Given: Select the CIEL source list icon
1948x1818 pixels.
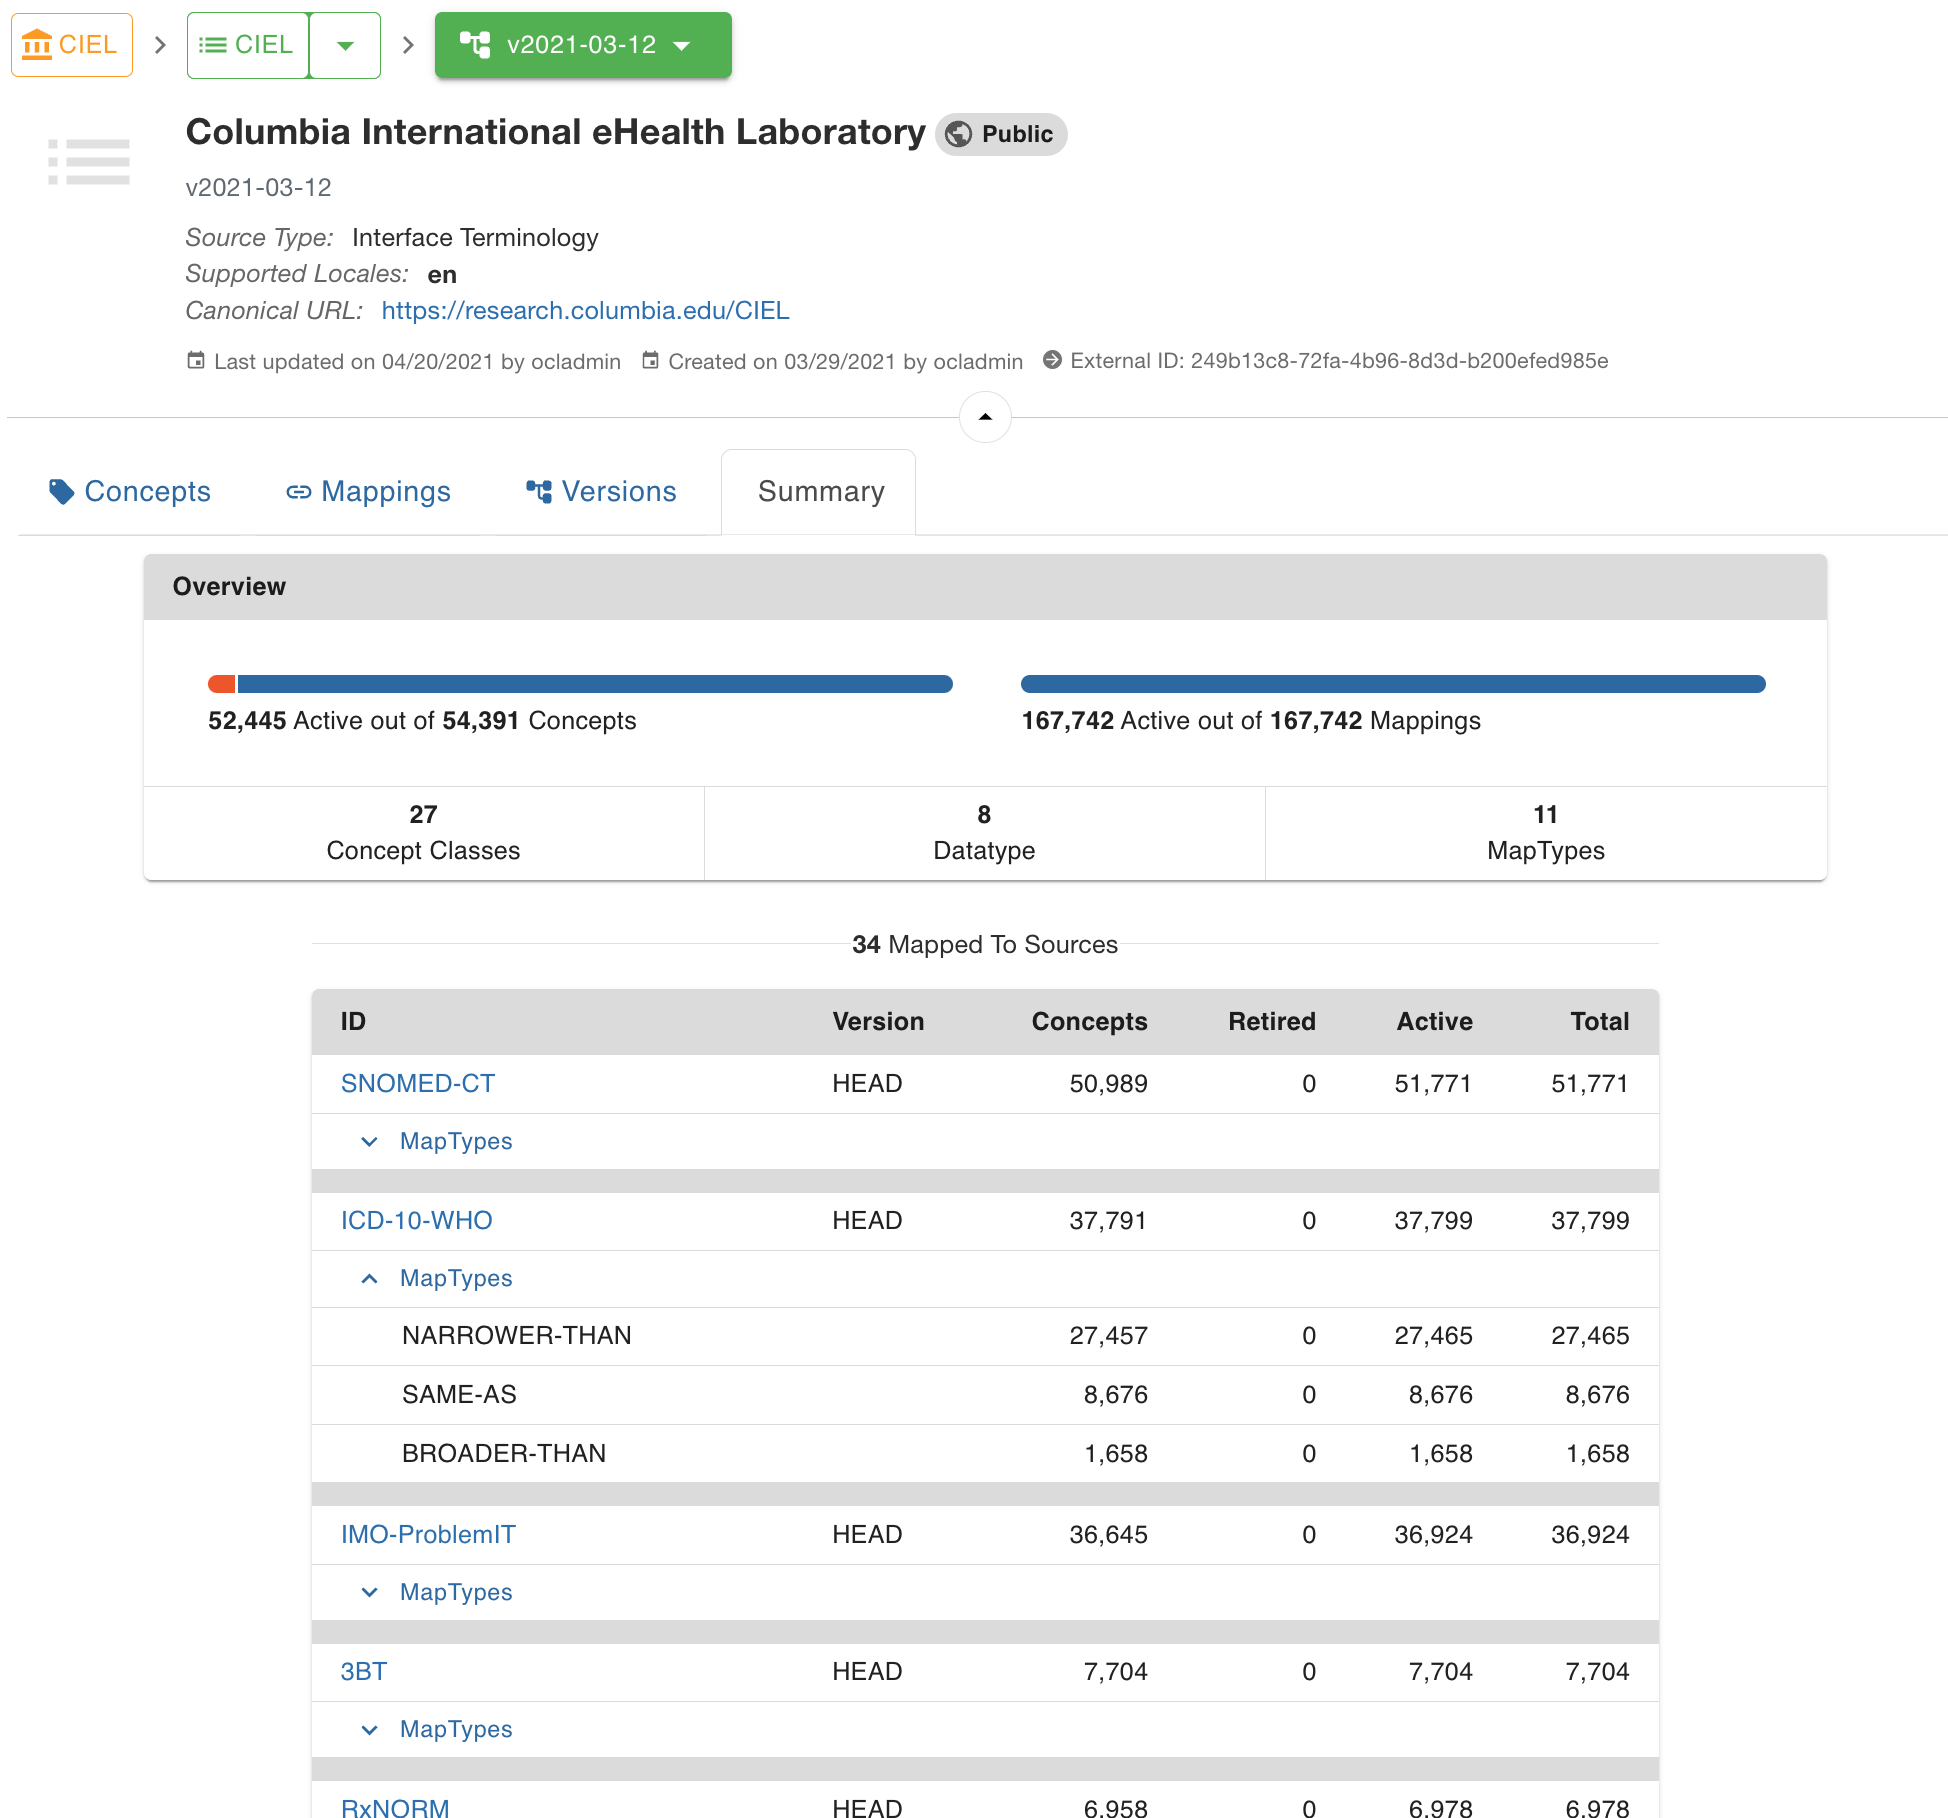Looking at the screenshot, I should 212,44.
